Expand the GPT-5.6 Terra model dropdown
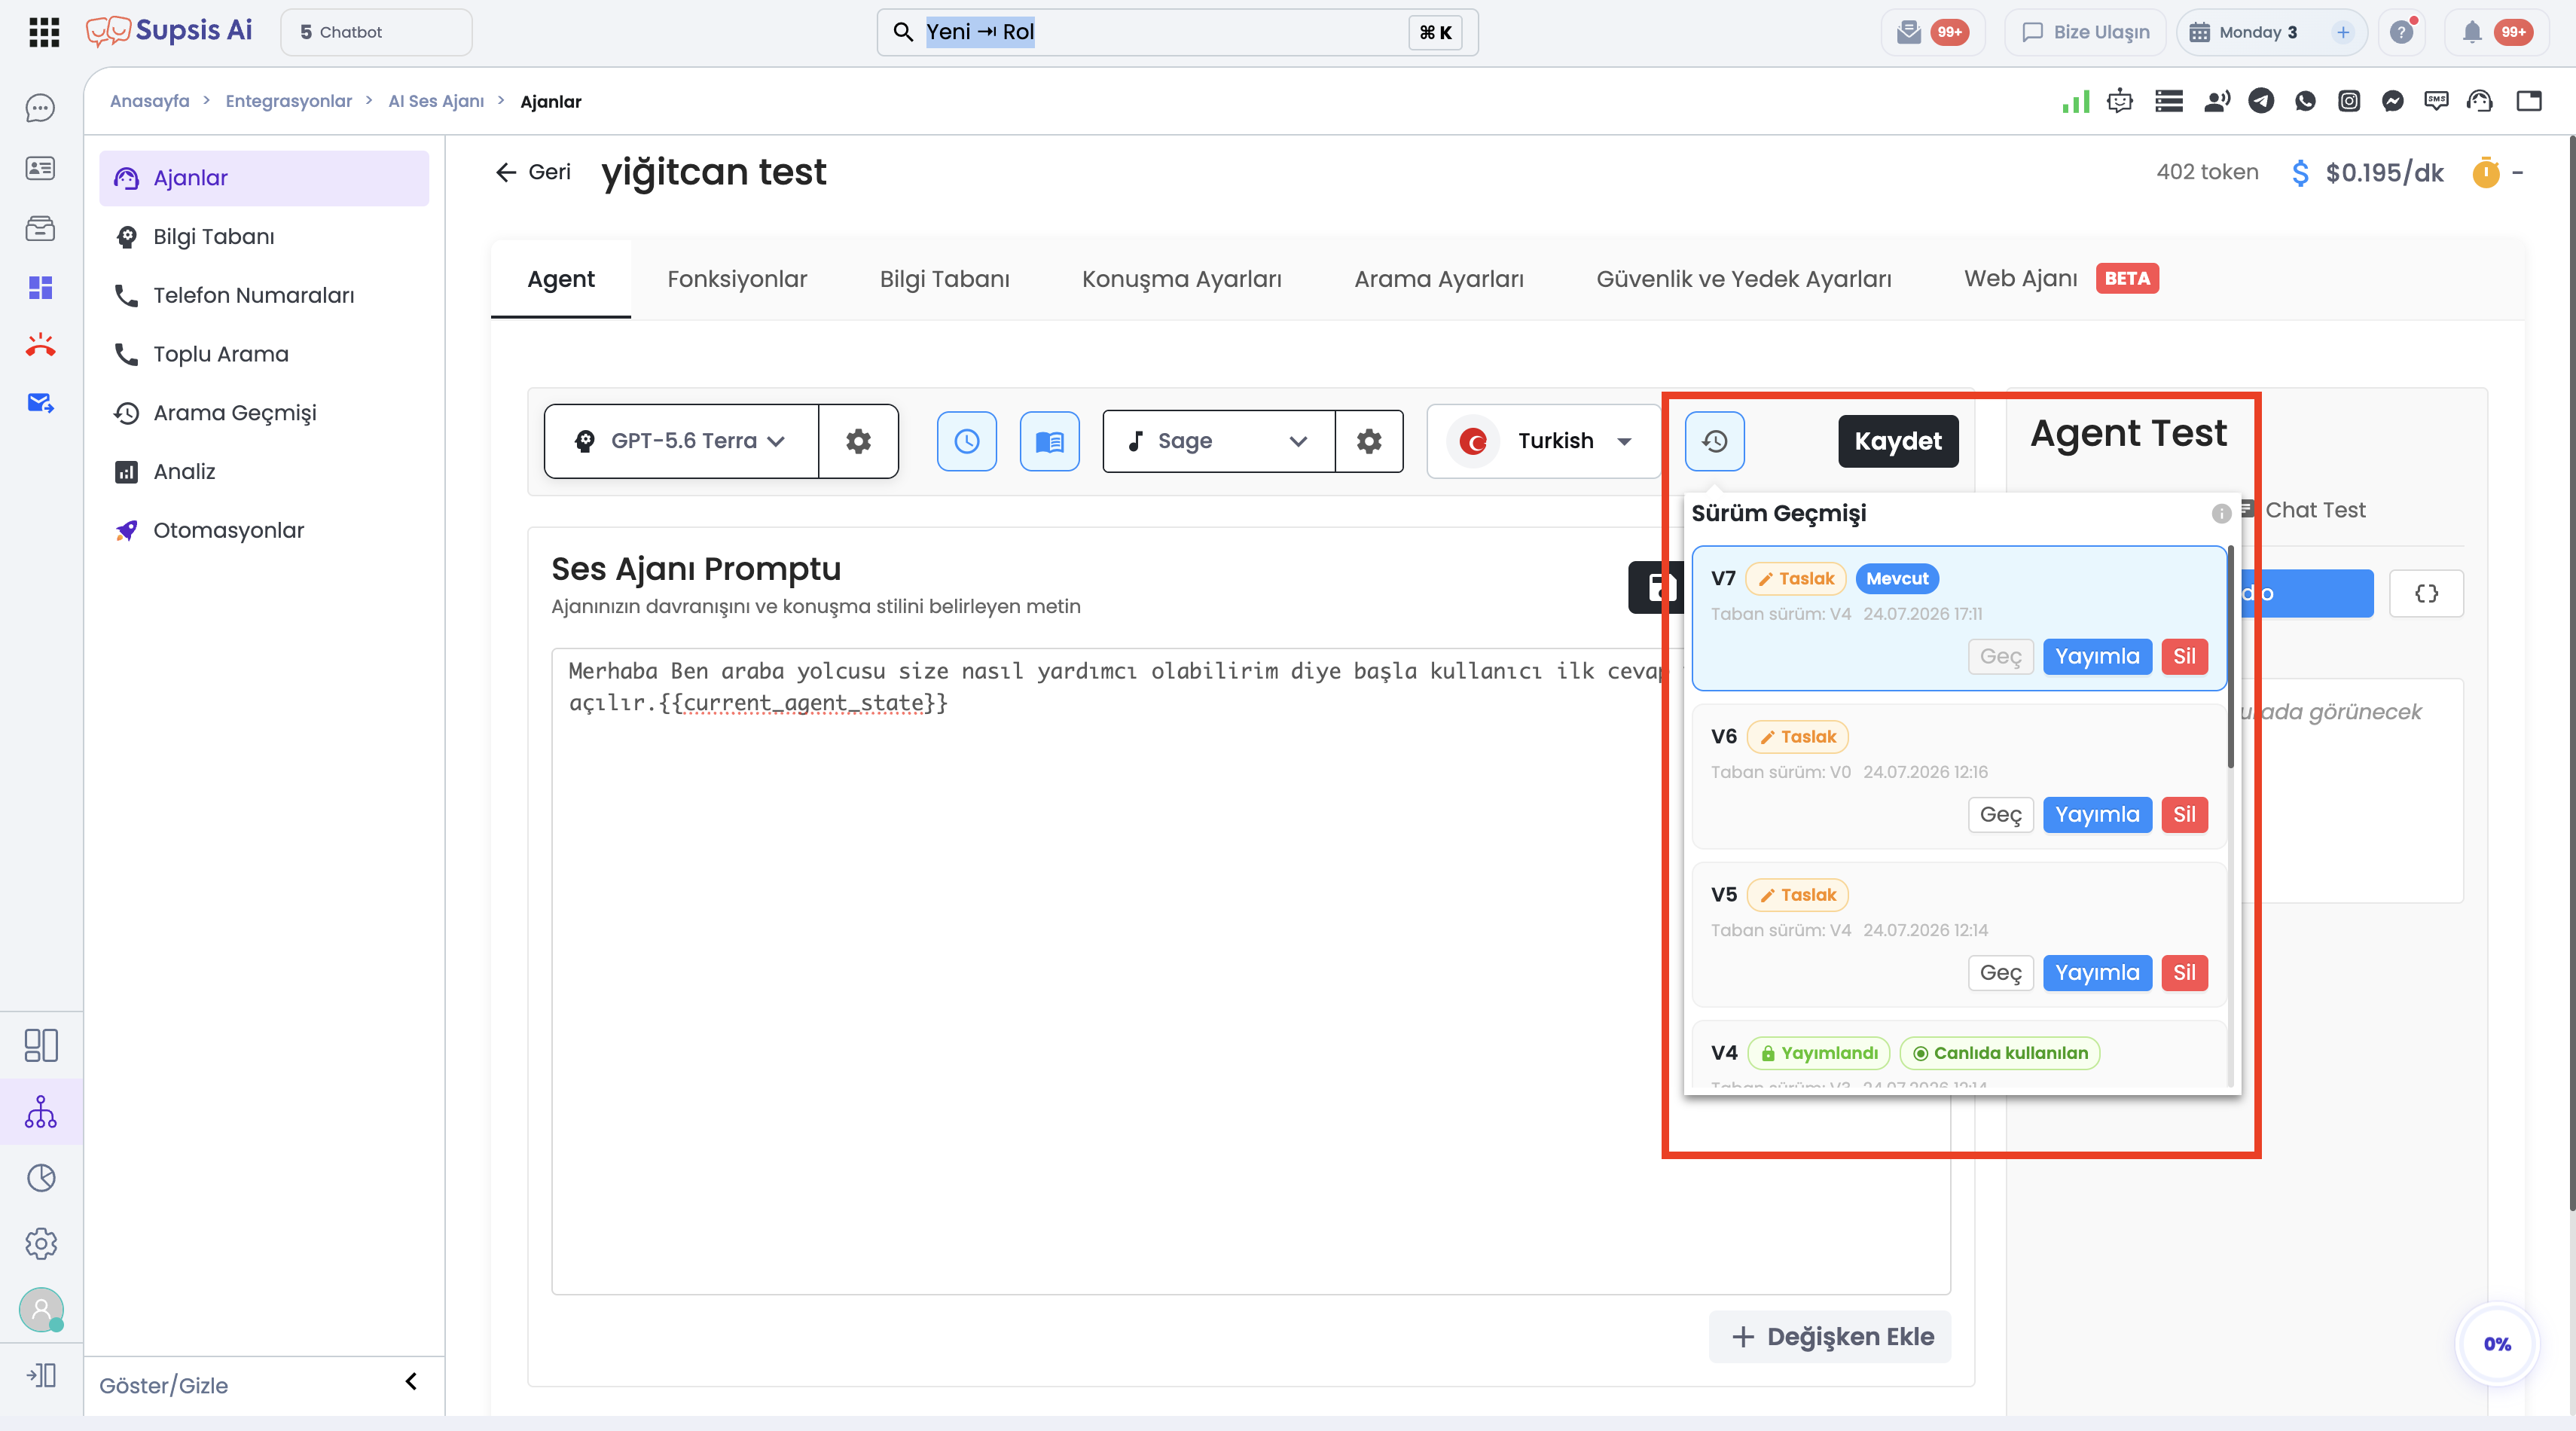The height and width of the screenshot is (1431, 2576). [x=681, y=441]
